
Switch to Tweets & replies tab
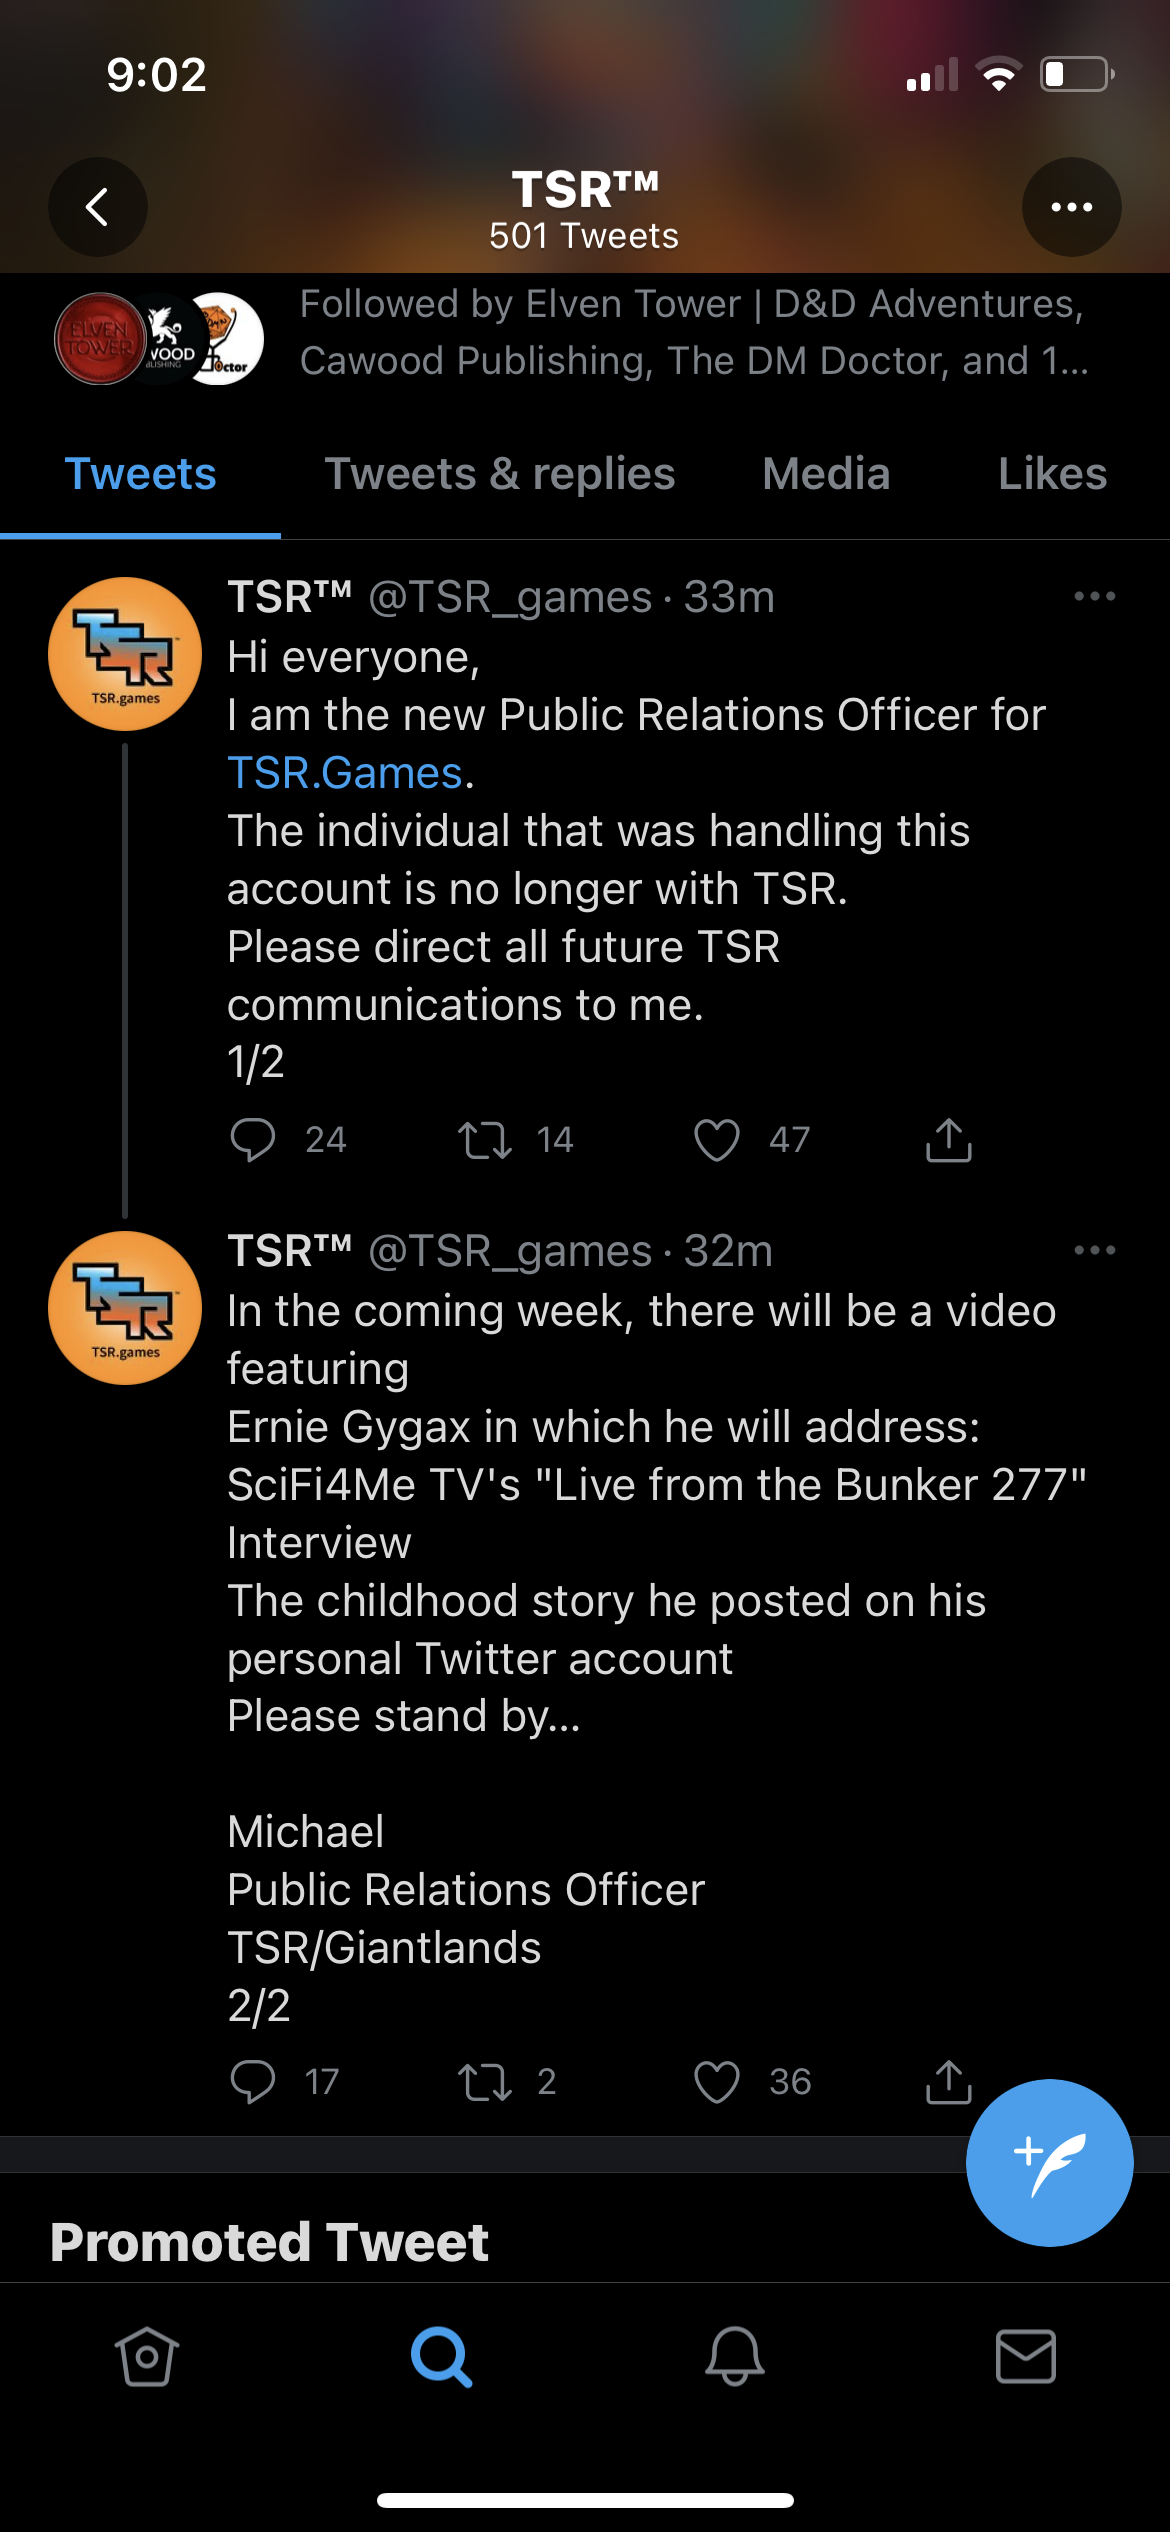(500, 474)
